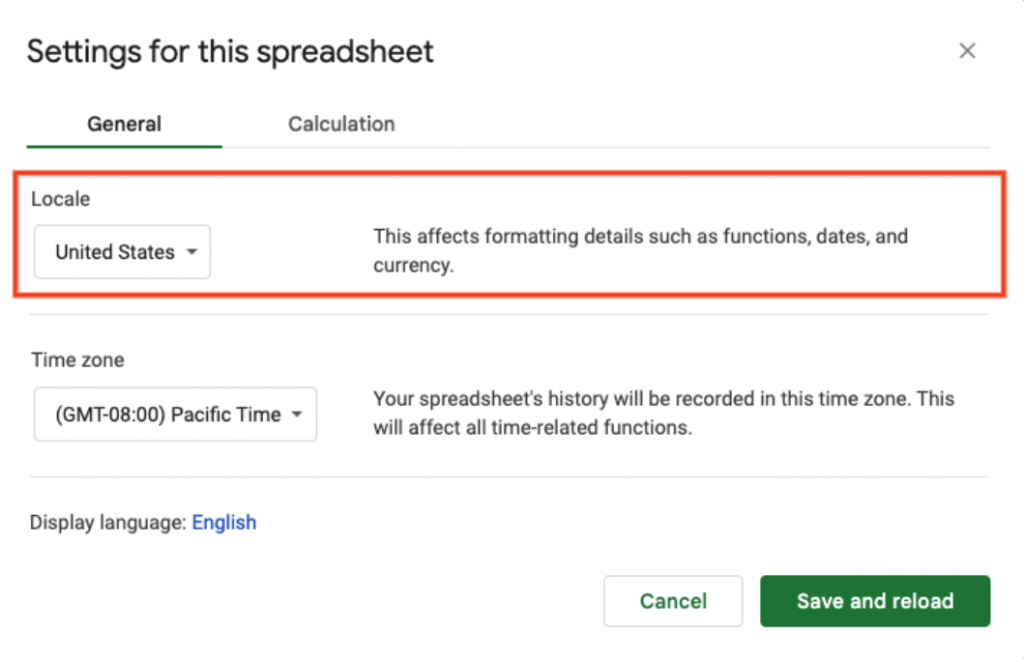Screen dimensions: 1024x659
Task: Open the United States locale dropdown
Action: (x=122, y=252)
